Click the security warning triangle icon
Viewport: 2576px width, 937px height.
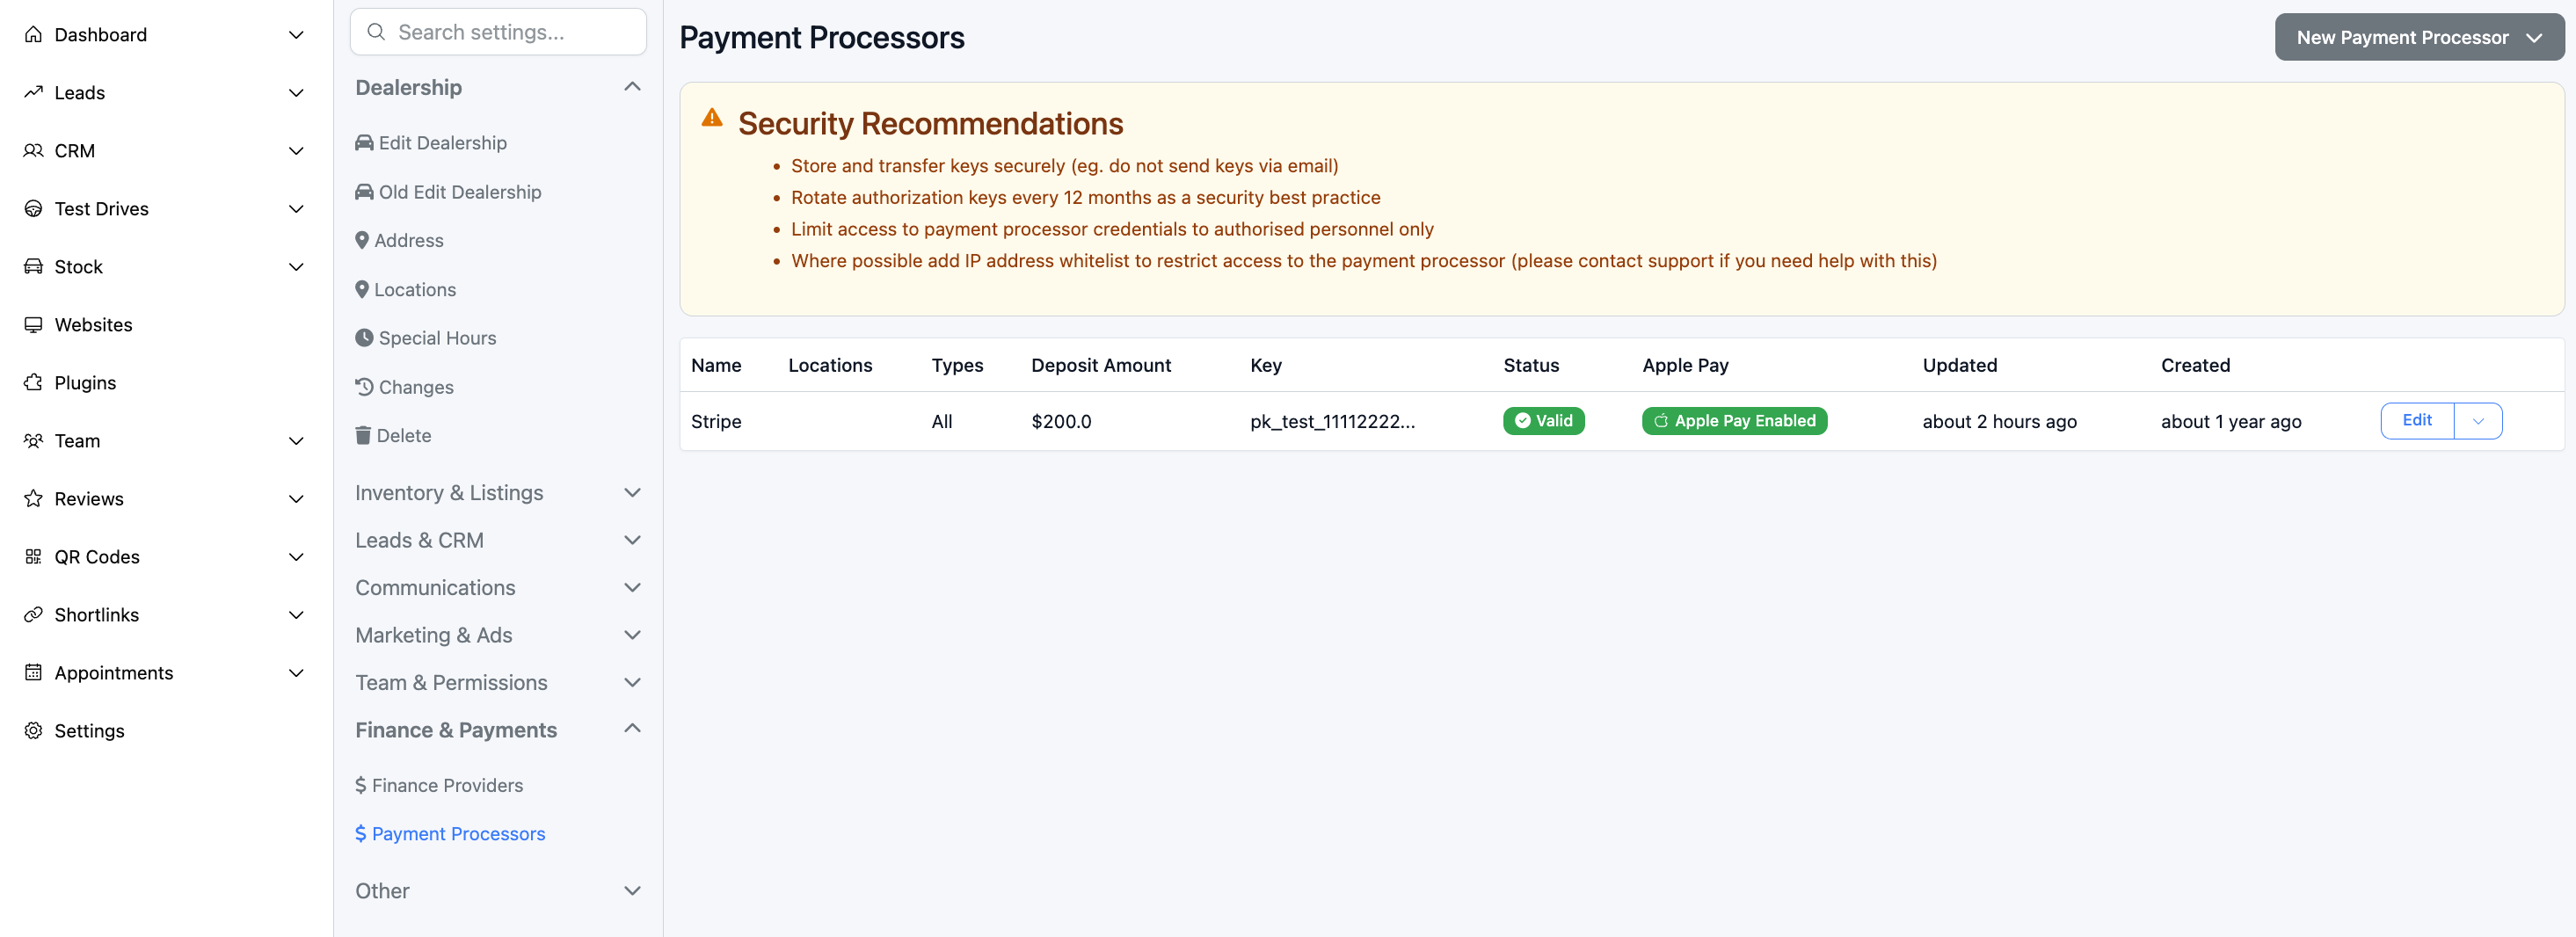[x=712, y=118]
